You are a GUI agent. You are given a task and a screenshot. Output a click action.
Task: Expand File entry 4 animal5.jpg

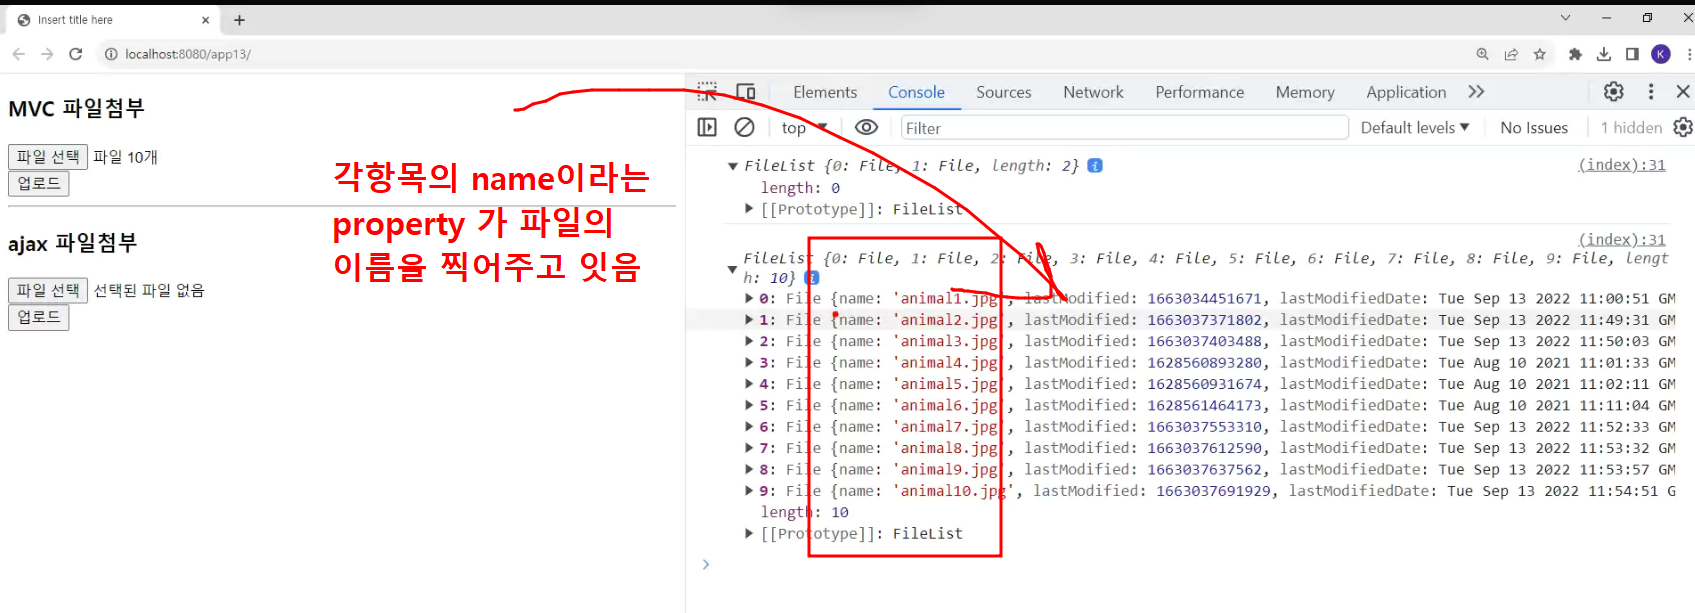[x=749, y=384]
